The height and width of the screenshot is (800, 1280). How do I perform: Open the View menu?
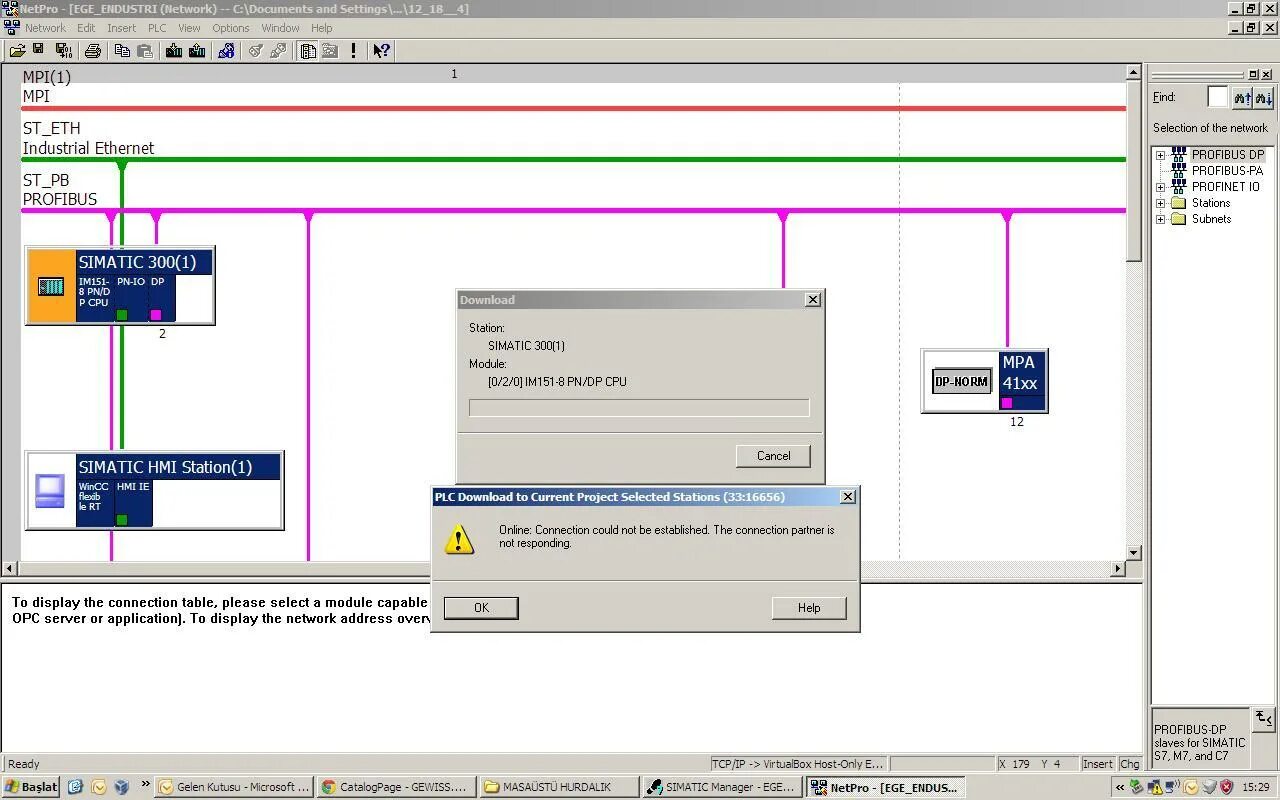tap(189, 28)
